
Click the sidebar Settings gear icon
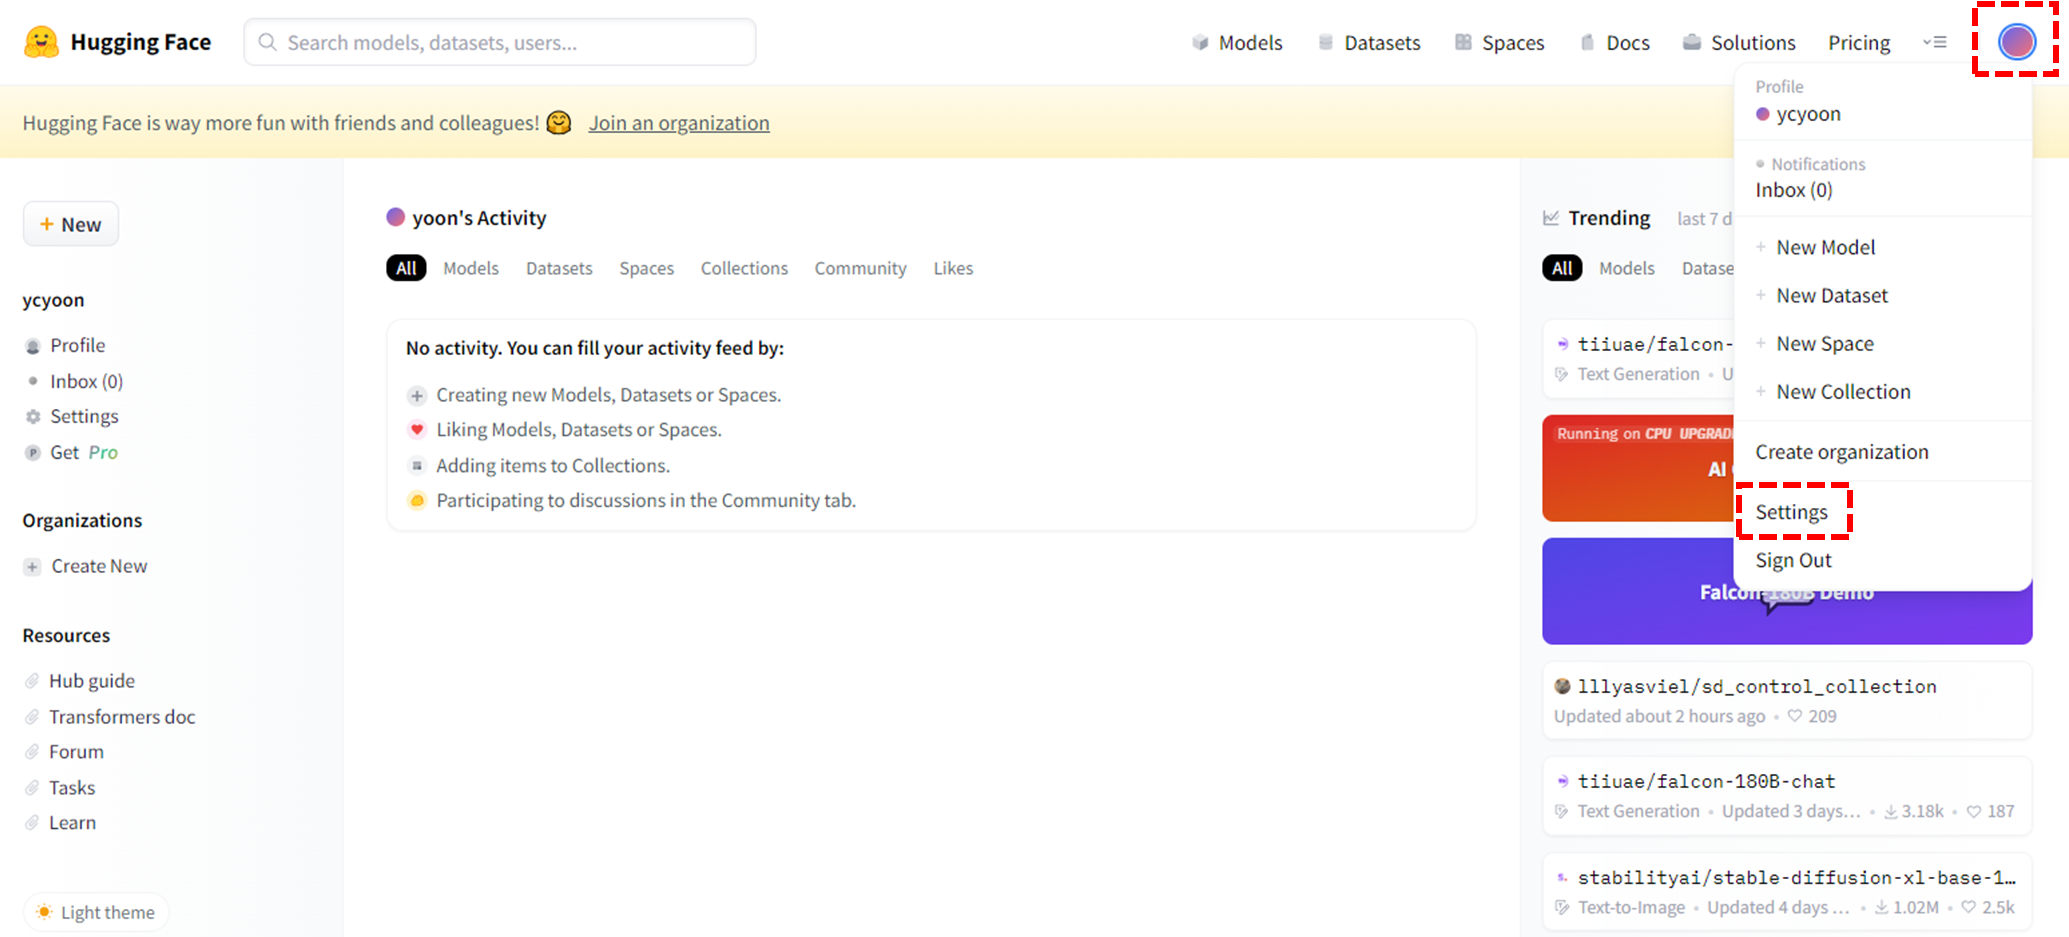(33, 417)
